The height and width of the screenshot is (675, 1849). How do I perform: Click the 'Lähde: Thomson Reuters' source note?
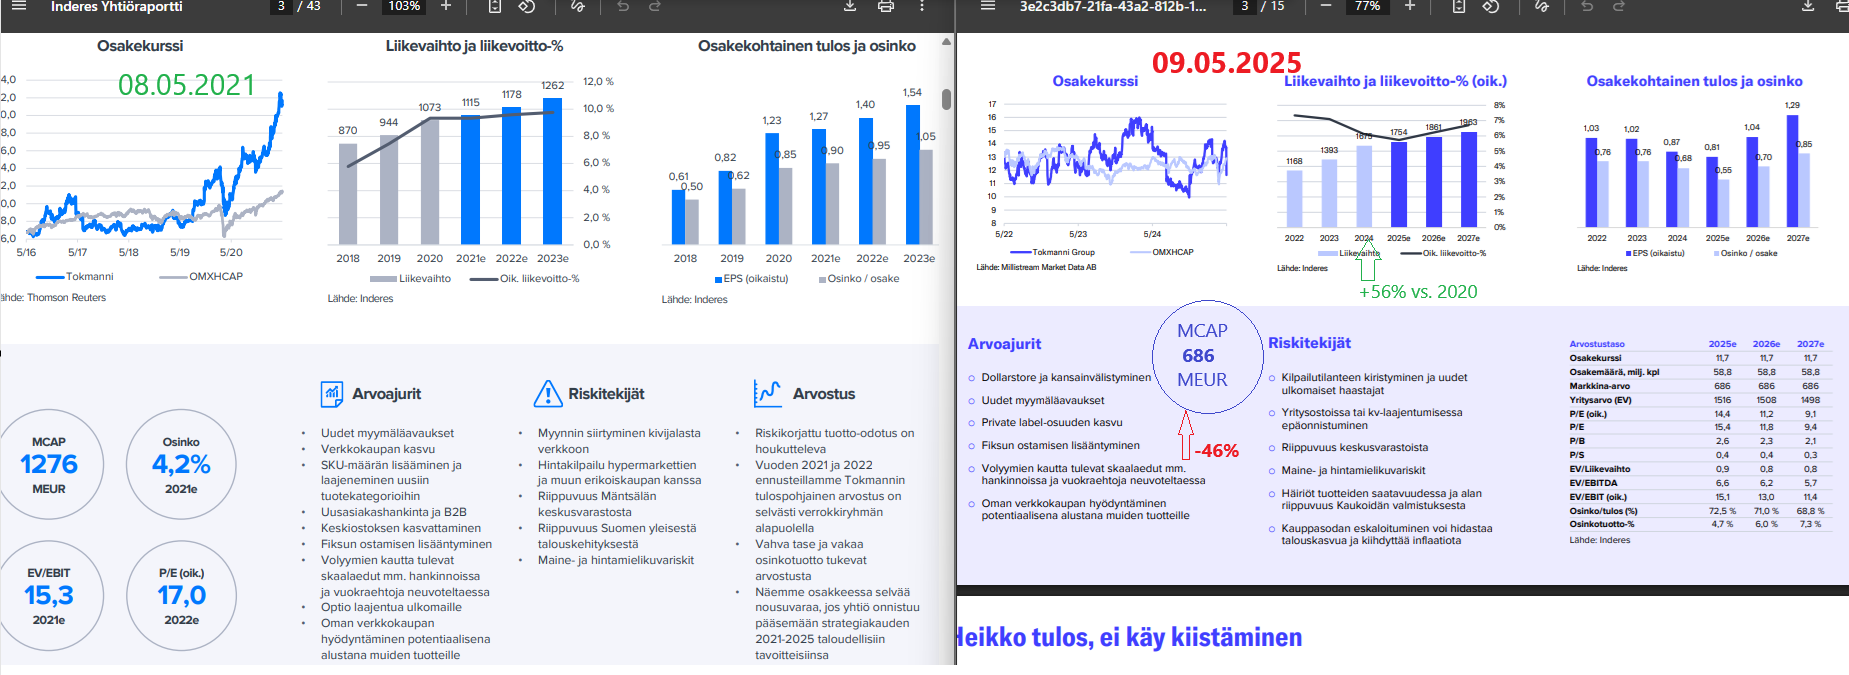53,297
